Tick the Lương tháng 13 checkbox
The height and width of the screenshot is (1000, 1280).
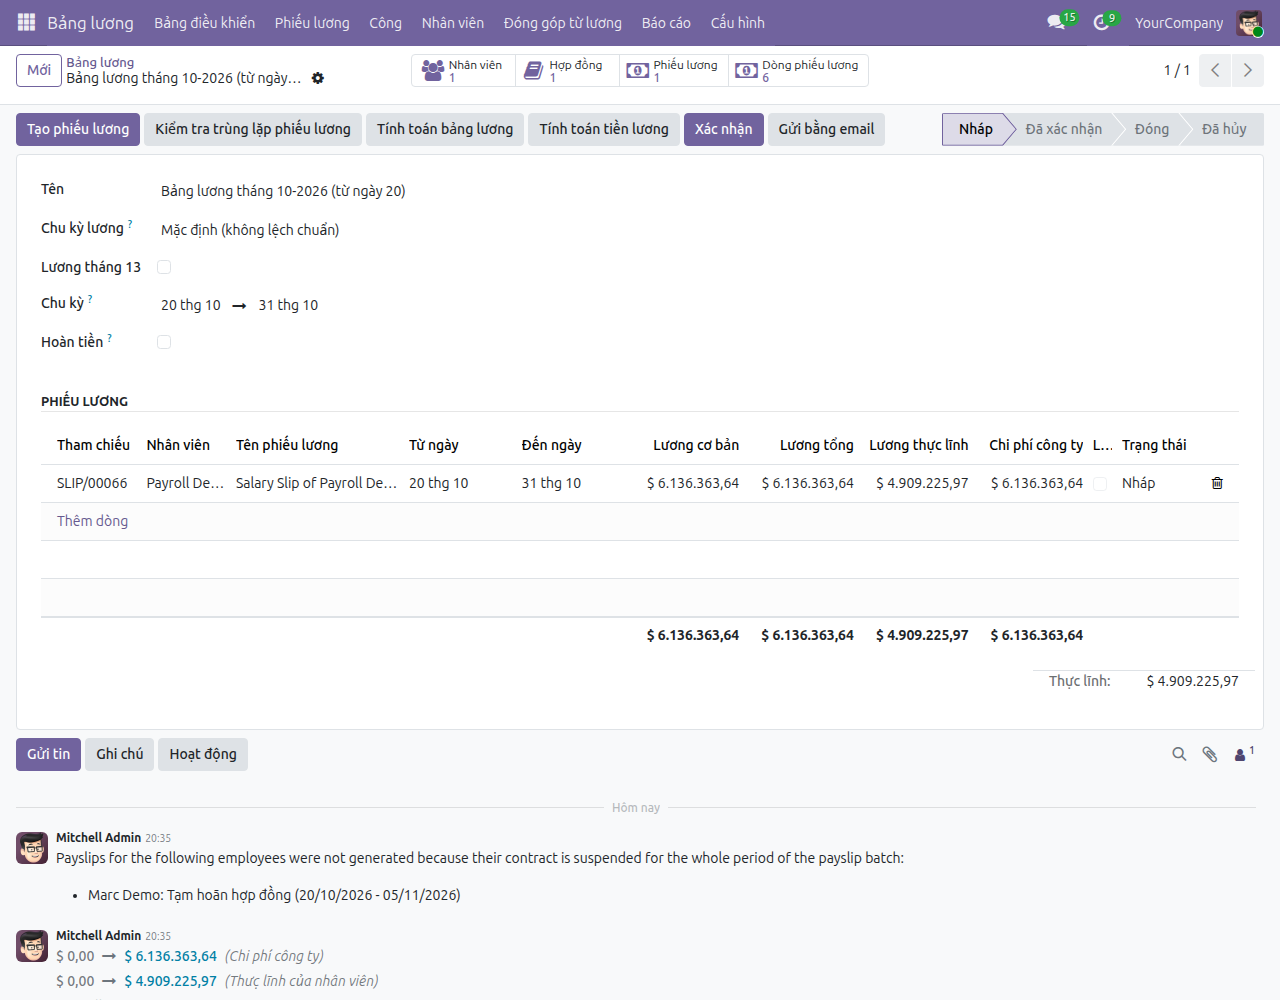click(x=164, y=267)
